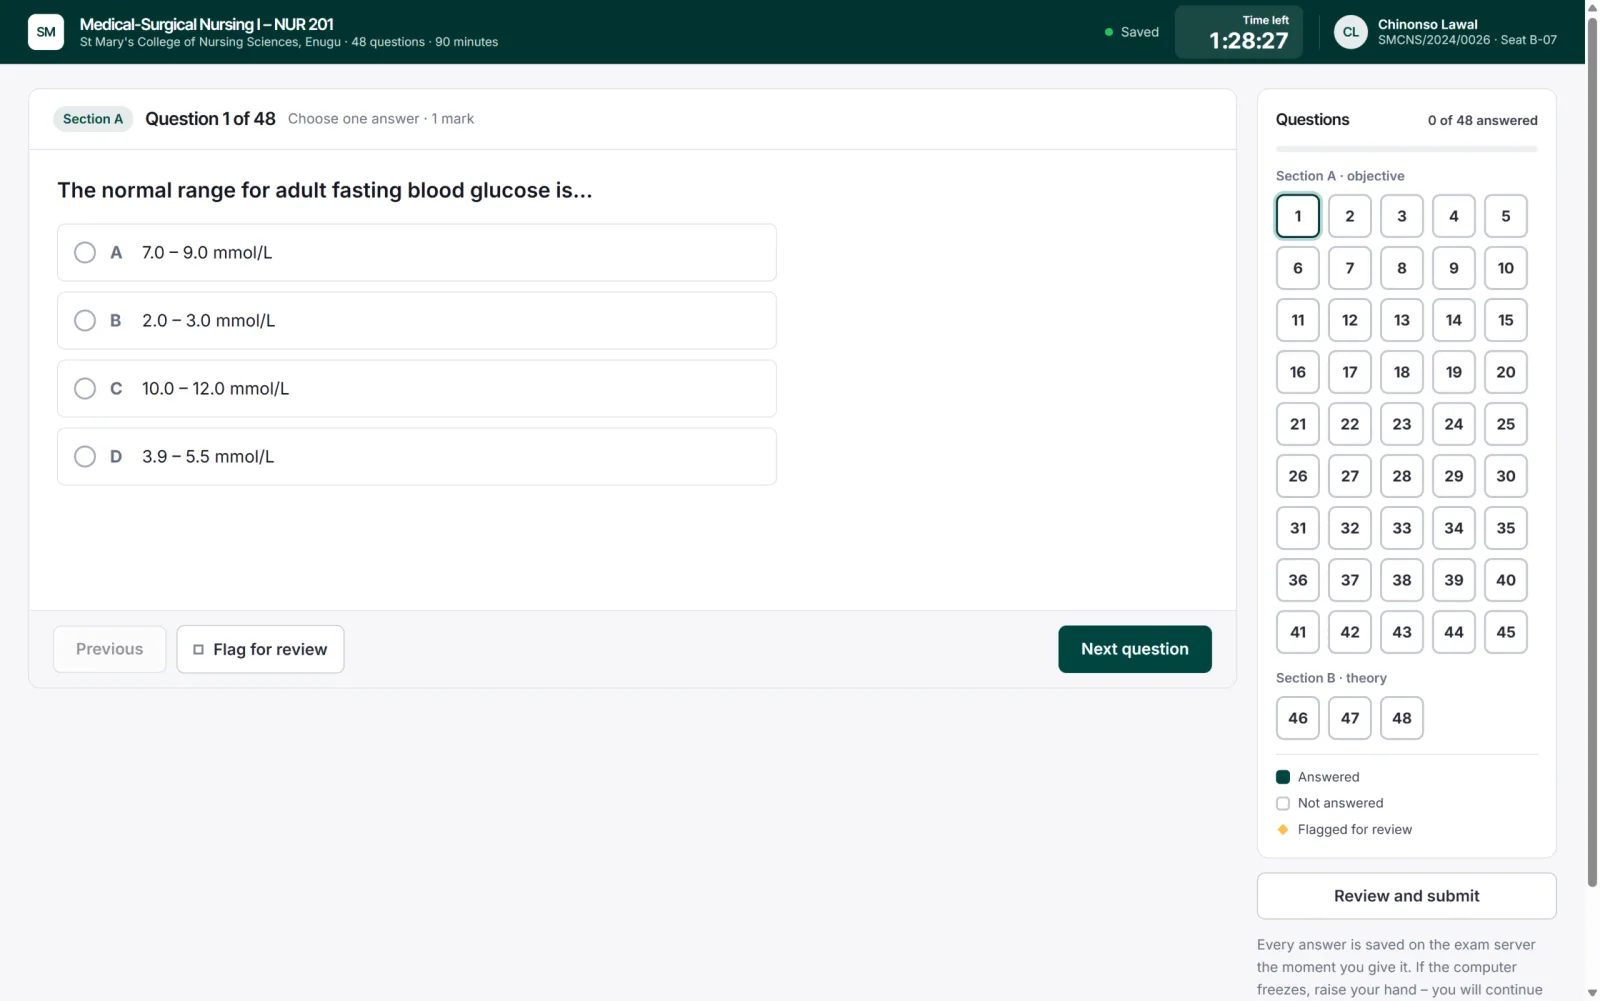Select option A, 7.0 – 9.0 mmol/L

click(x=417, y=253)
